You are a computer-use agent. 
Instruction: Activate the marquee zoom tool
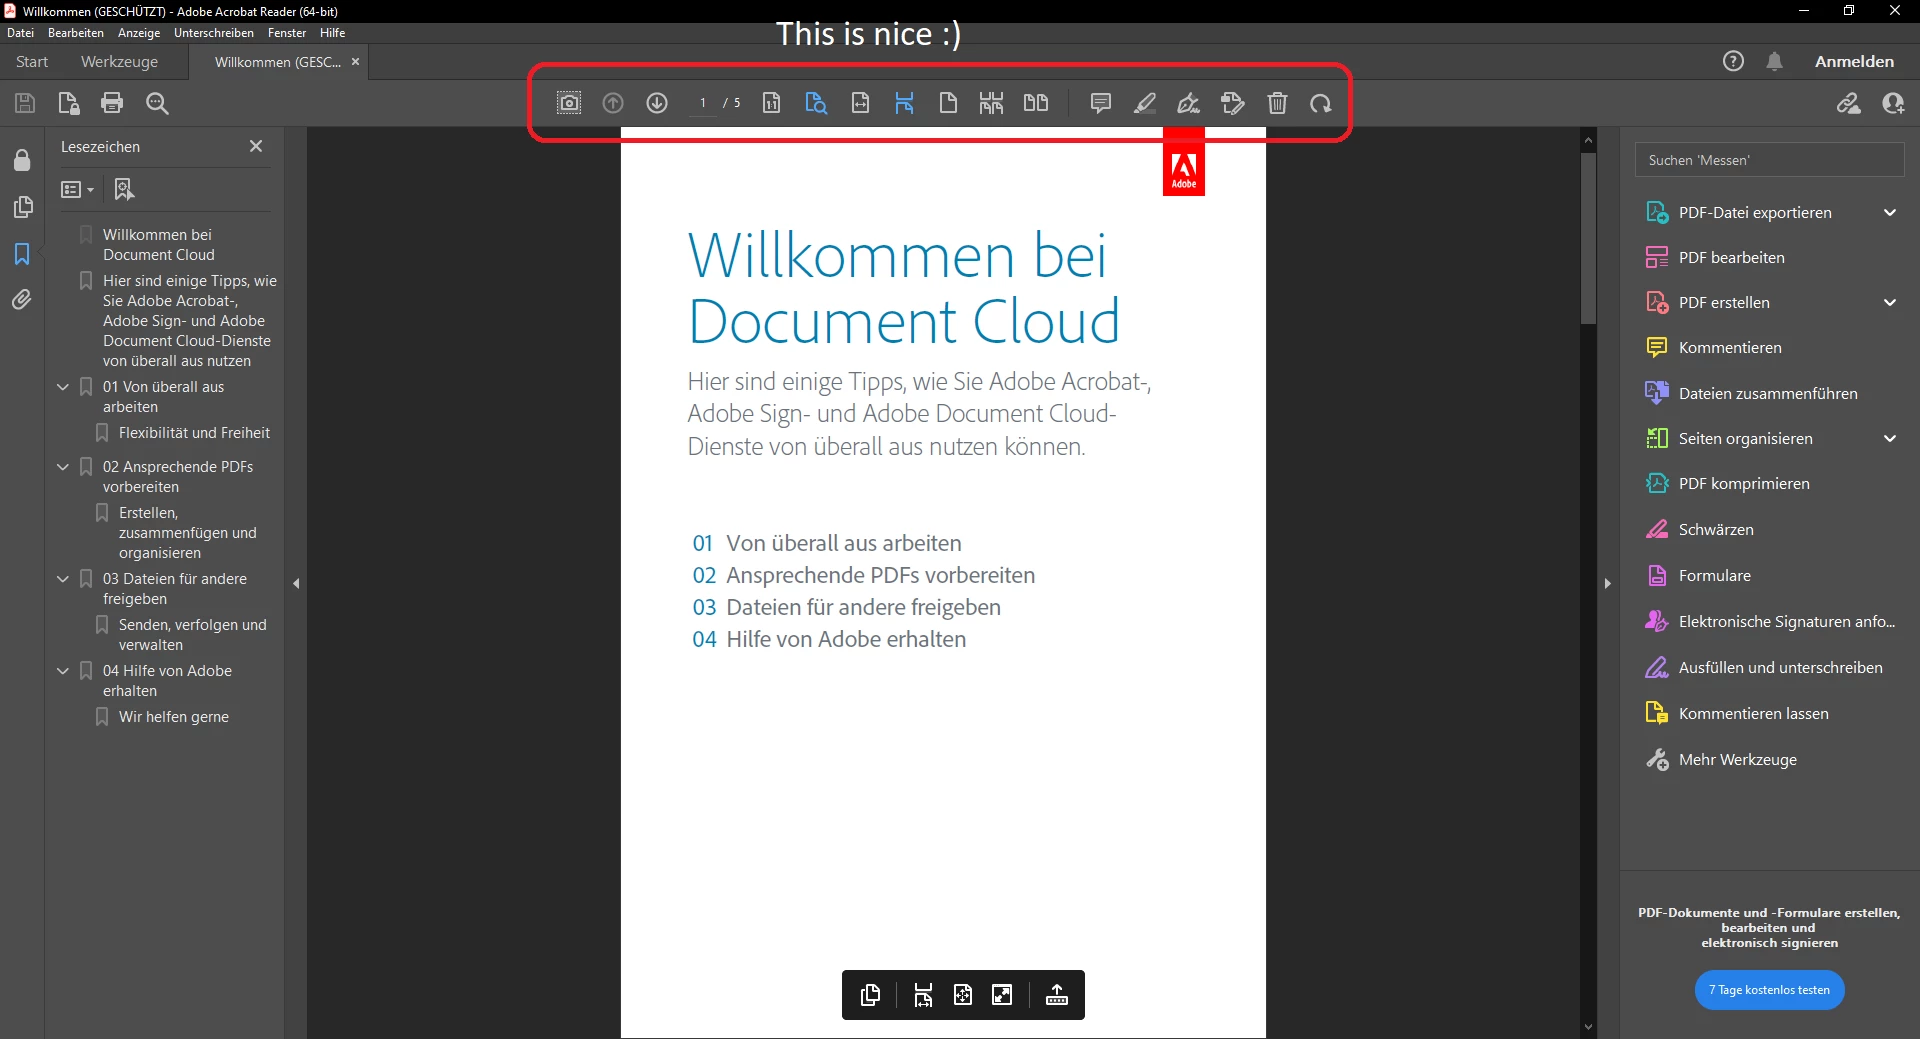816,103
